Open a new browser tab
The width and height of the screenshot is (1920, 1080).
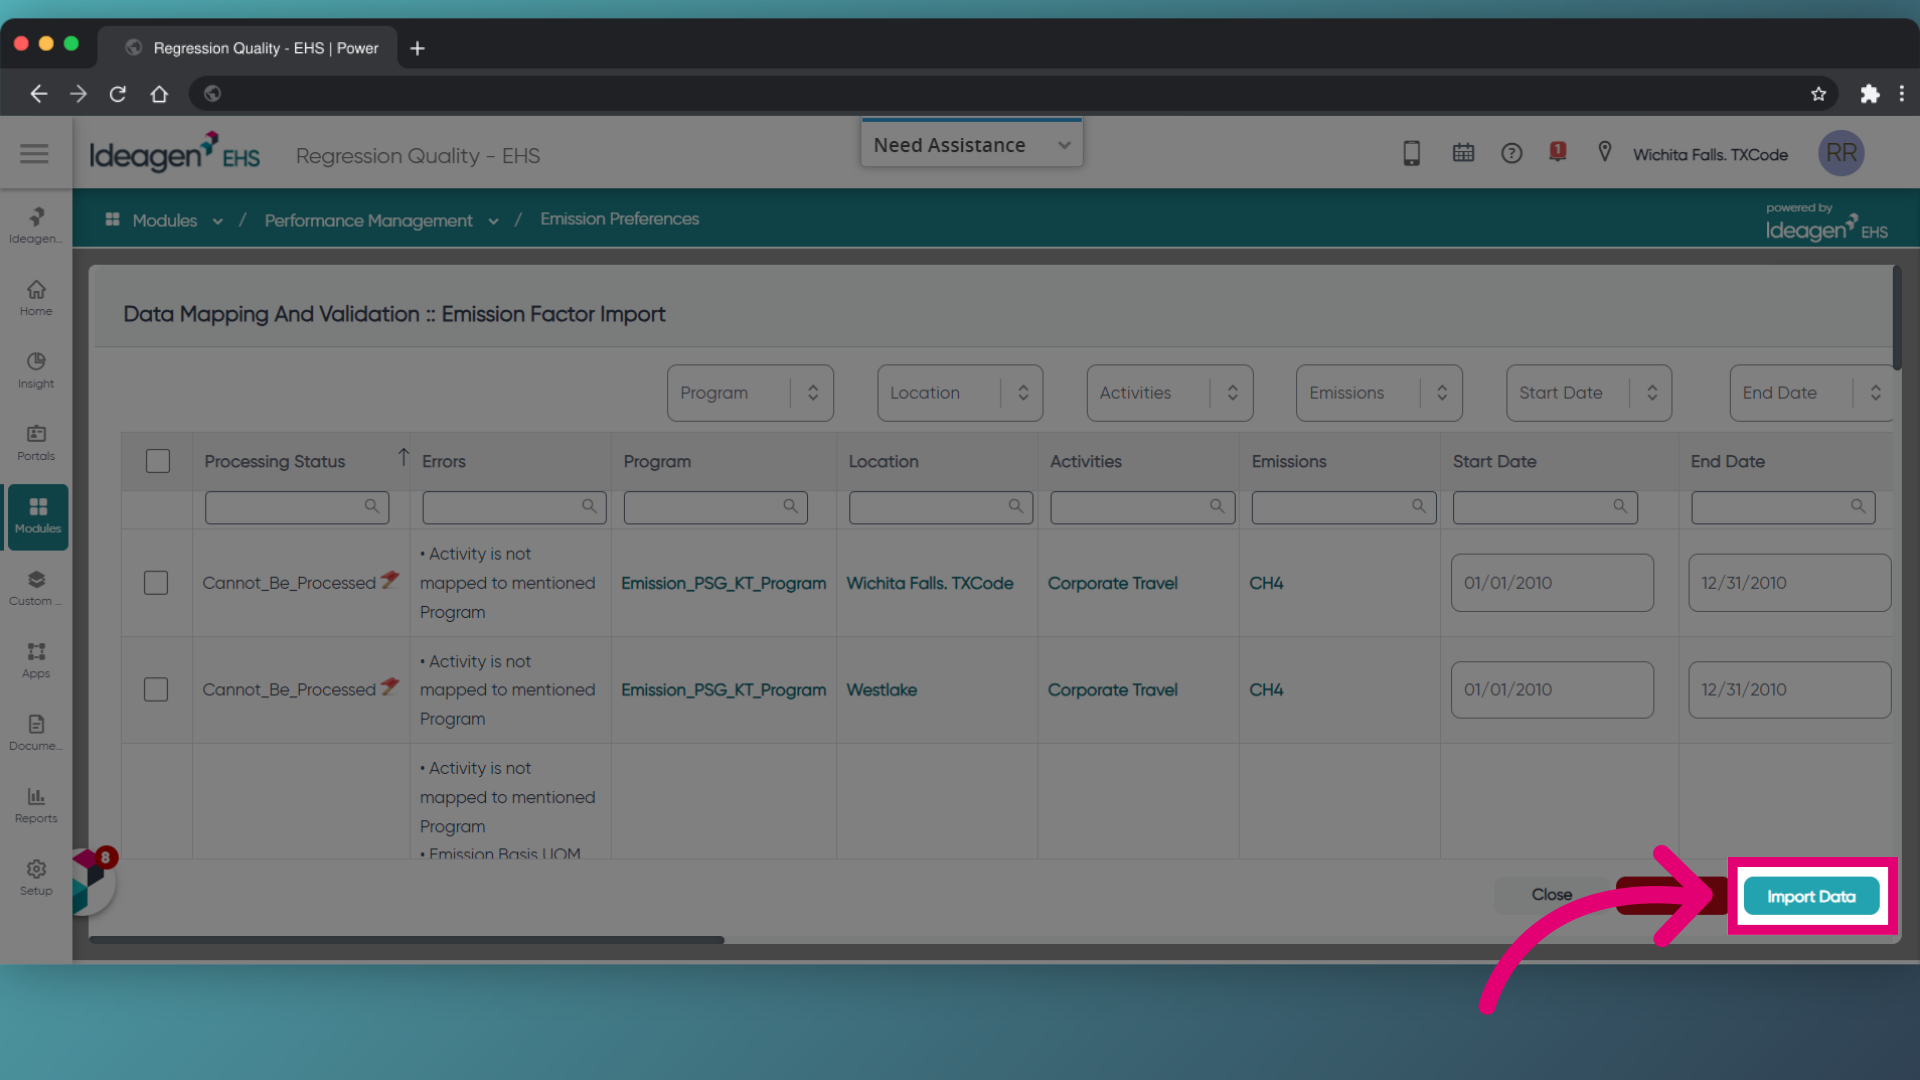click(x=418, y=48)
